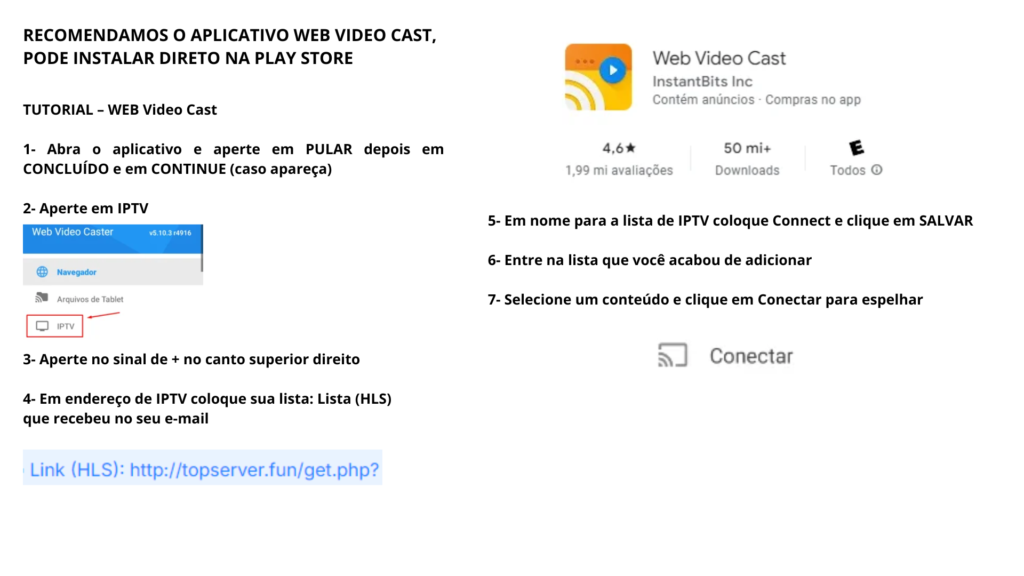Image resolution: width=1024 pixels, height=576 pixels.
Task: Click step 3 about the + sign
Action: click(191, 359)
